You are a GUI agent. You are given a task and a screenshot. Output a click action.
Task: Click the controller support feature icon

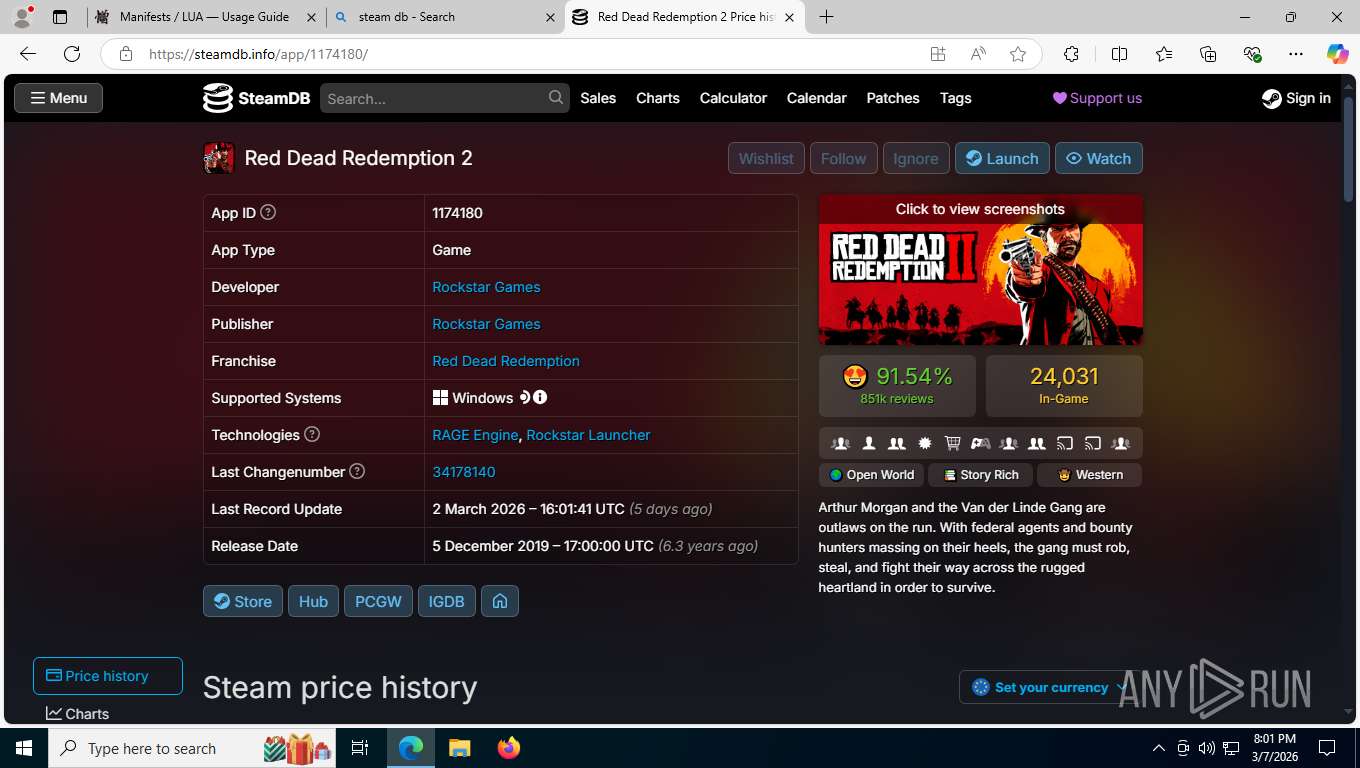point(981,443)
